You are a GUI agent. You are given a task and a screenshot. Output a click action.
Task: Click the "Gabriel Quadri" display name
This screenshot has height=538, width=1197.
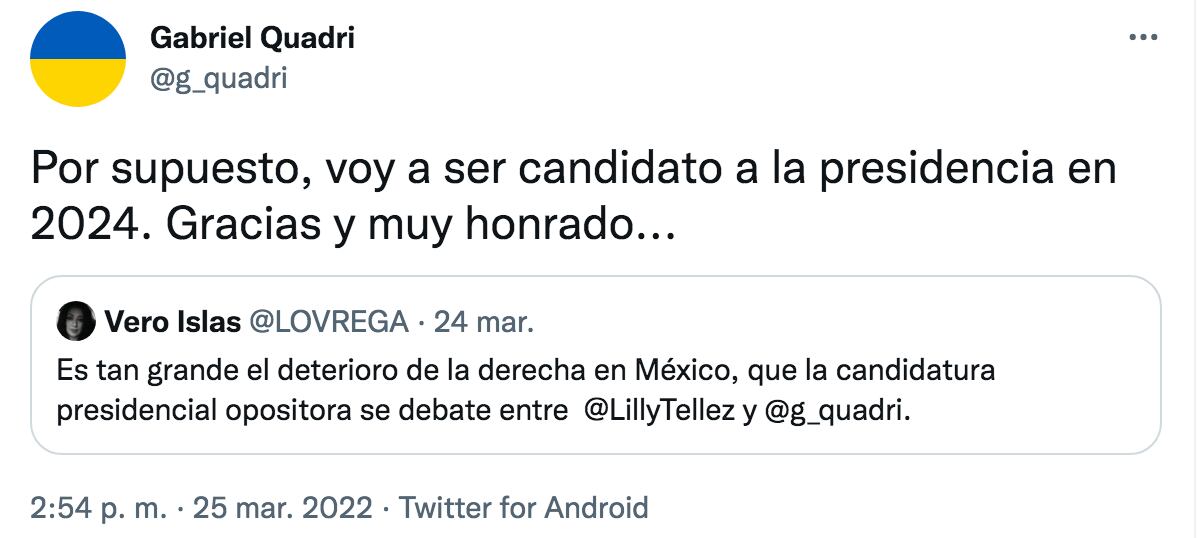252,39
